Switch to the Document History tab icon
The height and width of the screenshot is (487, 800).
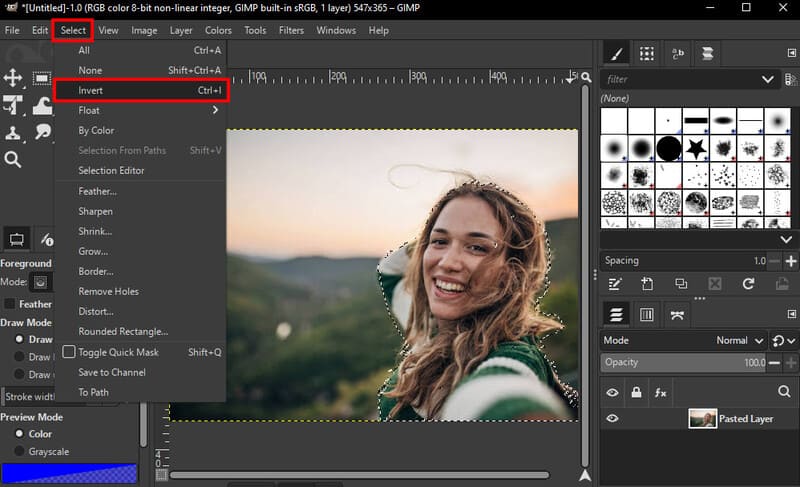pyautogui.click(x=707, y=54)
